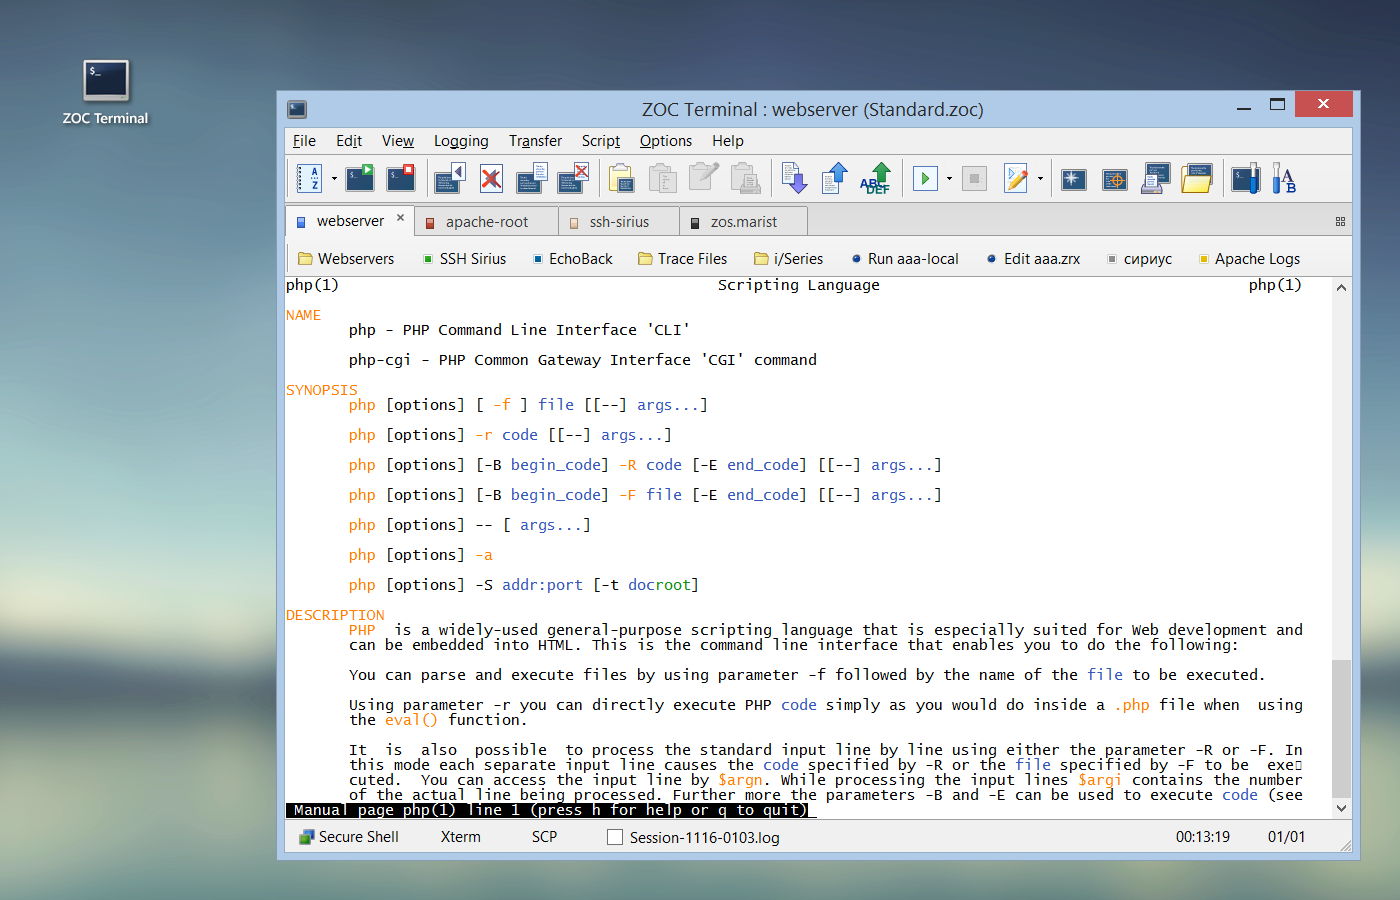Screen dimensions: 1400x900
Task: Download a file with the blue down-arrow
Action: [796, 177]
